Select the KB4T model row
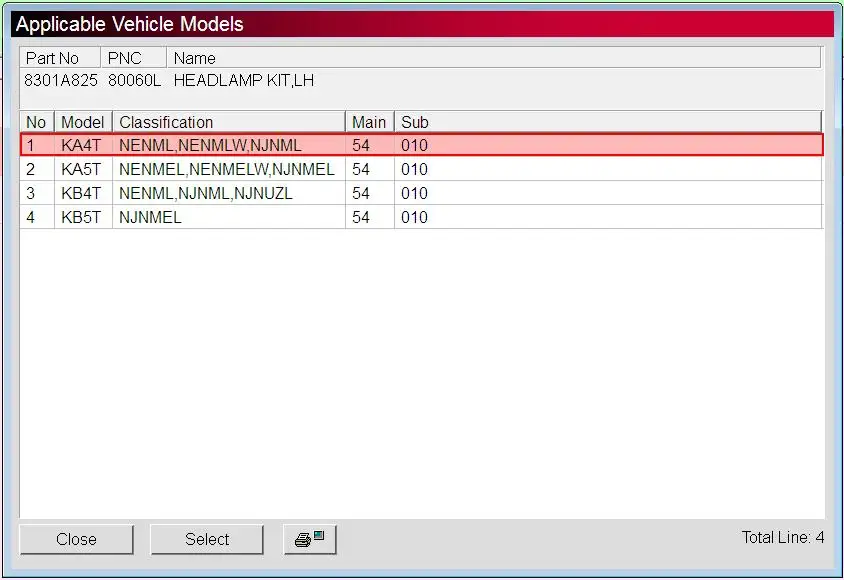 (421, 193)
